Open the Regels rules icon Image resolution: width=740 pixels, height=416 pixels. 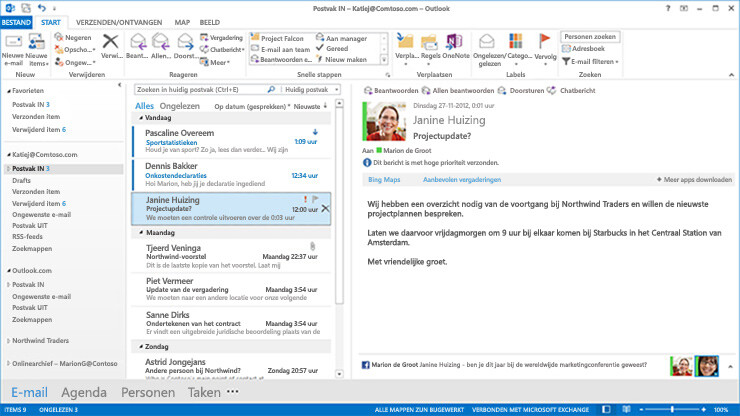point(429,42)
